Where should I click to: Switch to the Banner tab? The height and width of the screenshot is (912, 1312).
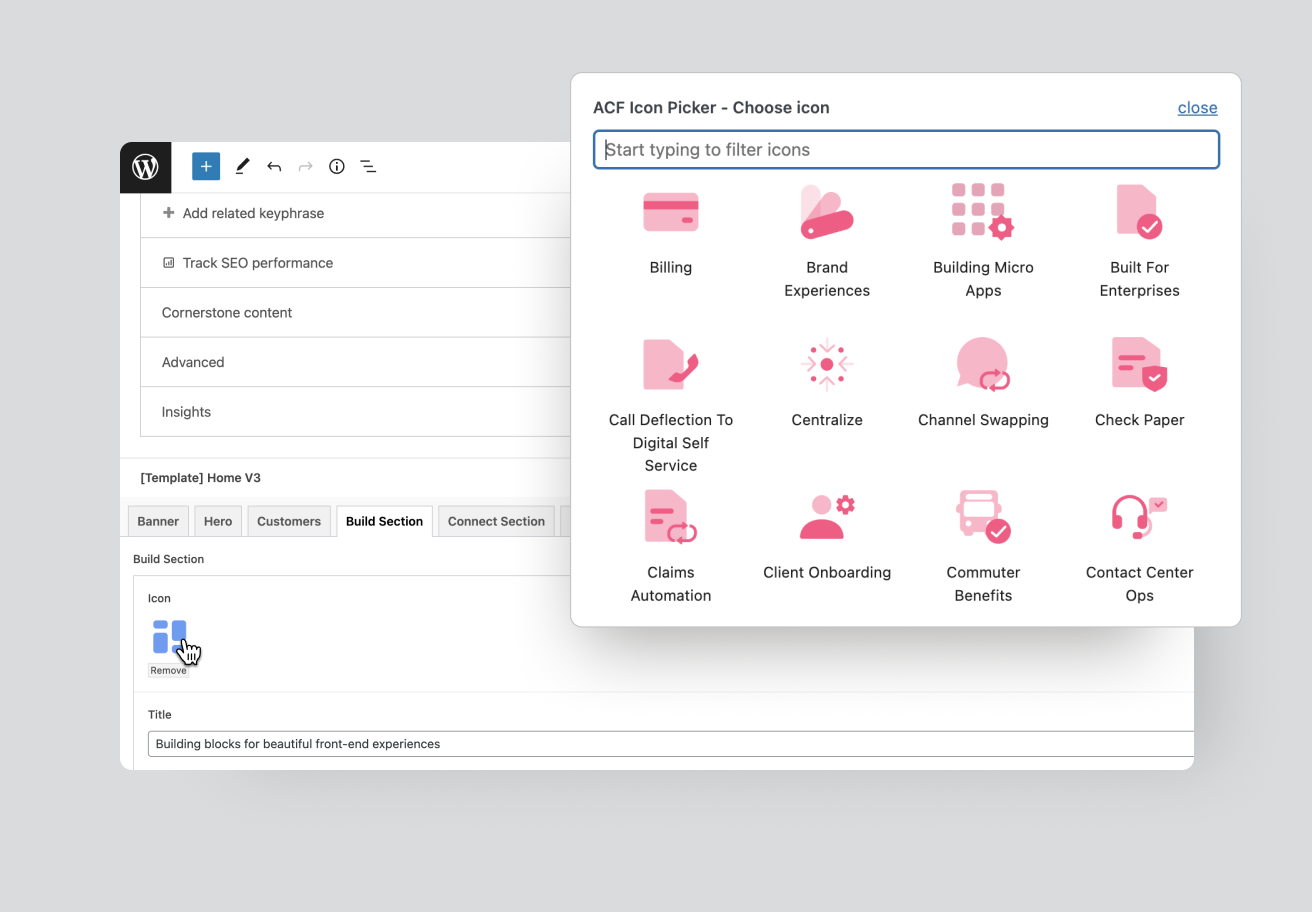coord(158,521)
